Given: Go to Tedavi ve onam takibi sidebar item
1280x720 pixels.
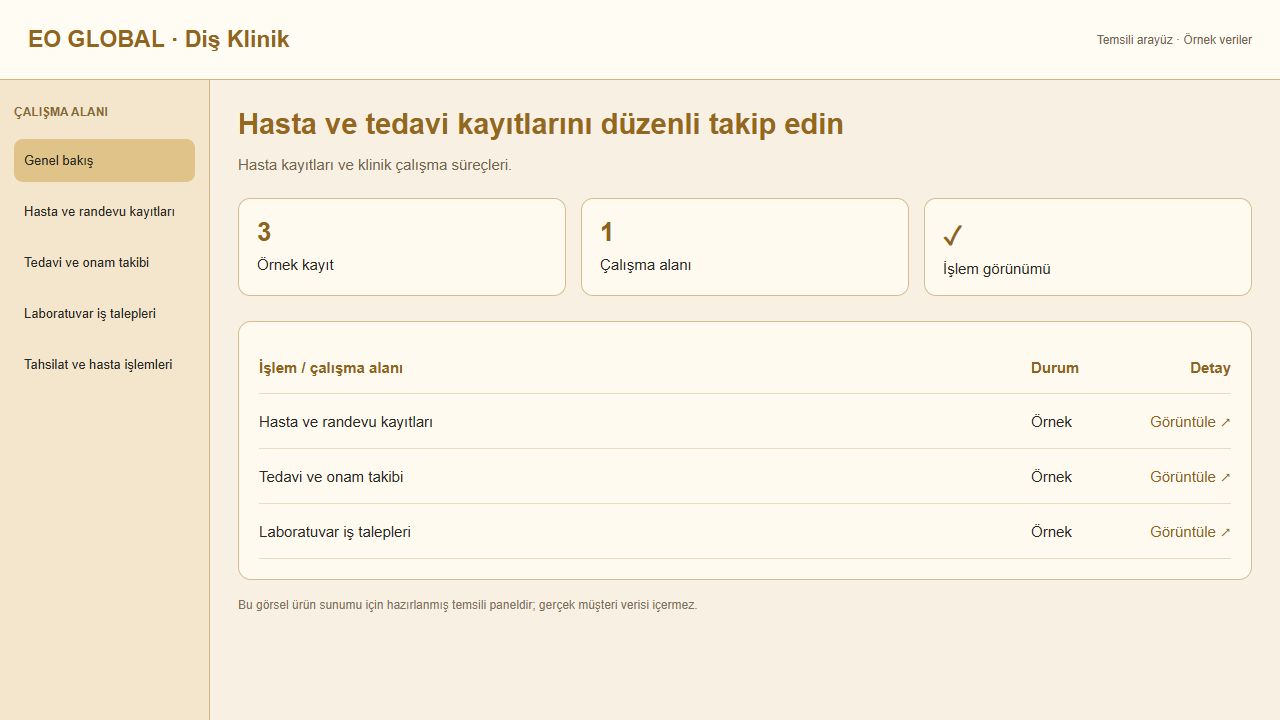Looking at the screenshot, I should point(104,262).
